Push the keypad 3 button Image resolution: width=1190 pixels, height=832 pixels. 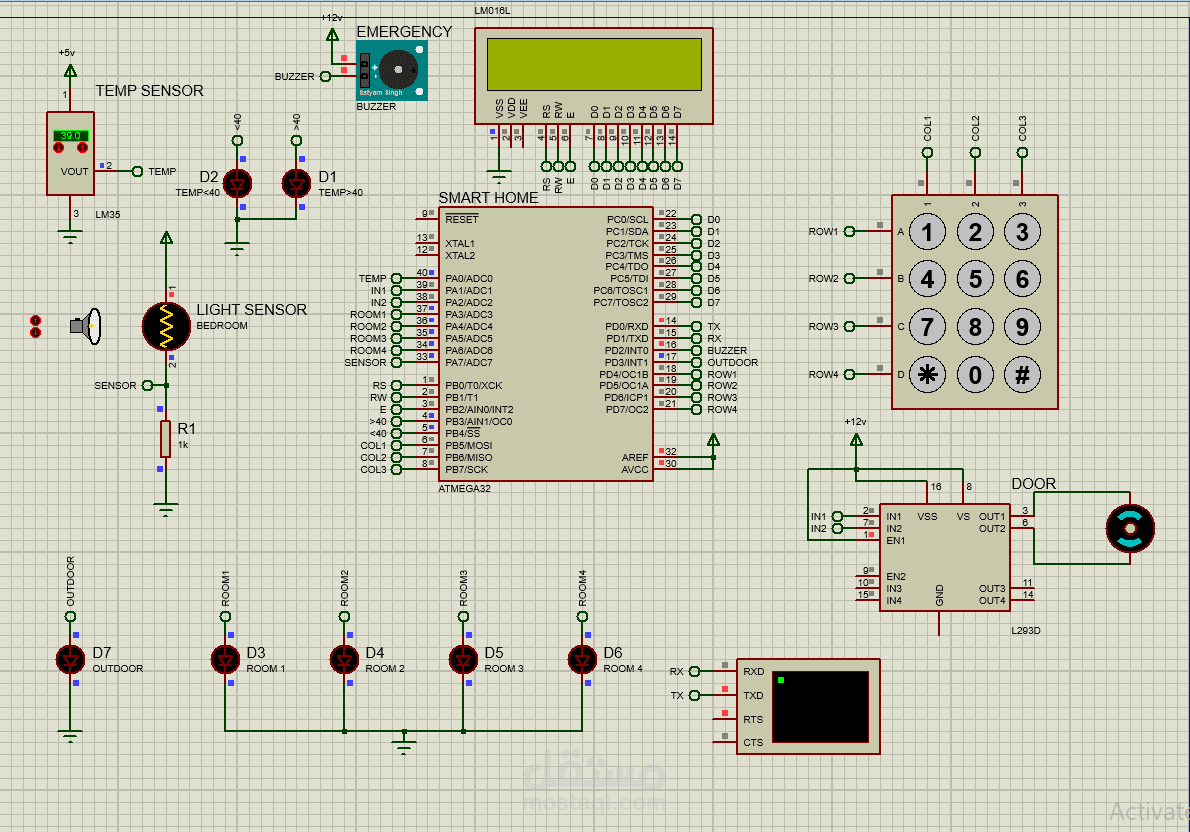coord(1022,232)
